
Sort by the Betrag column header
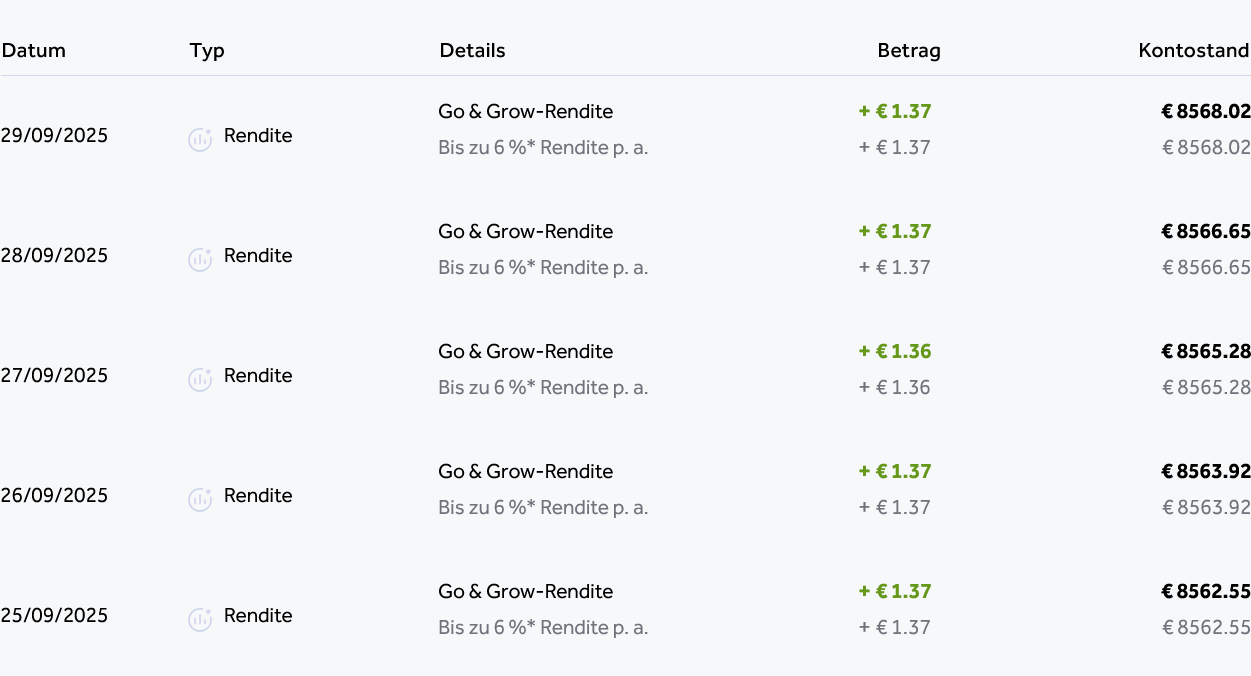[909, 51]
